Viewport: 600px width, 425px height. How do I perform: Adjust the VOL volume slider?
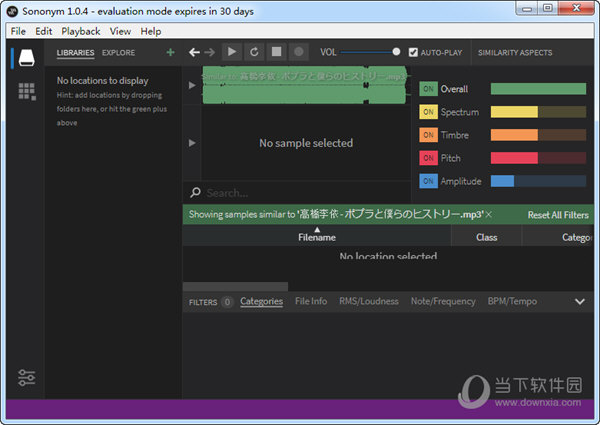(x=370, y=52)
